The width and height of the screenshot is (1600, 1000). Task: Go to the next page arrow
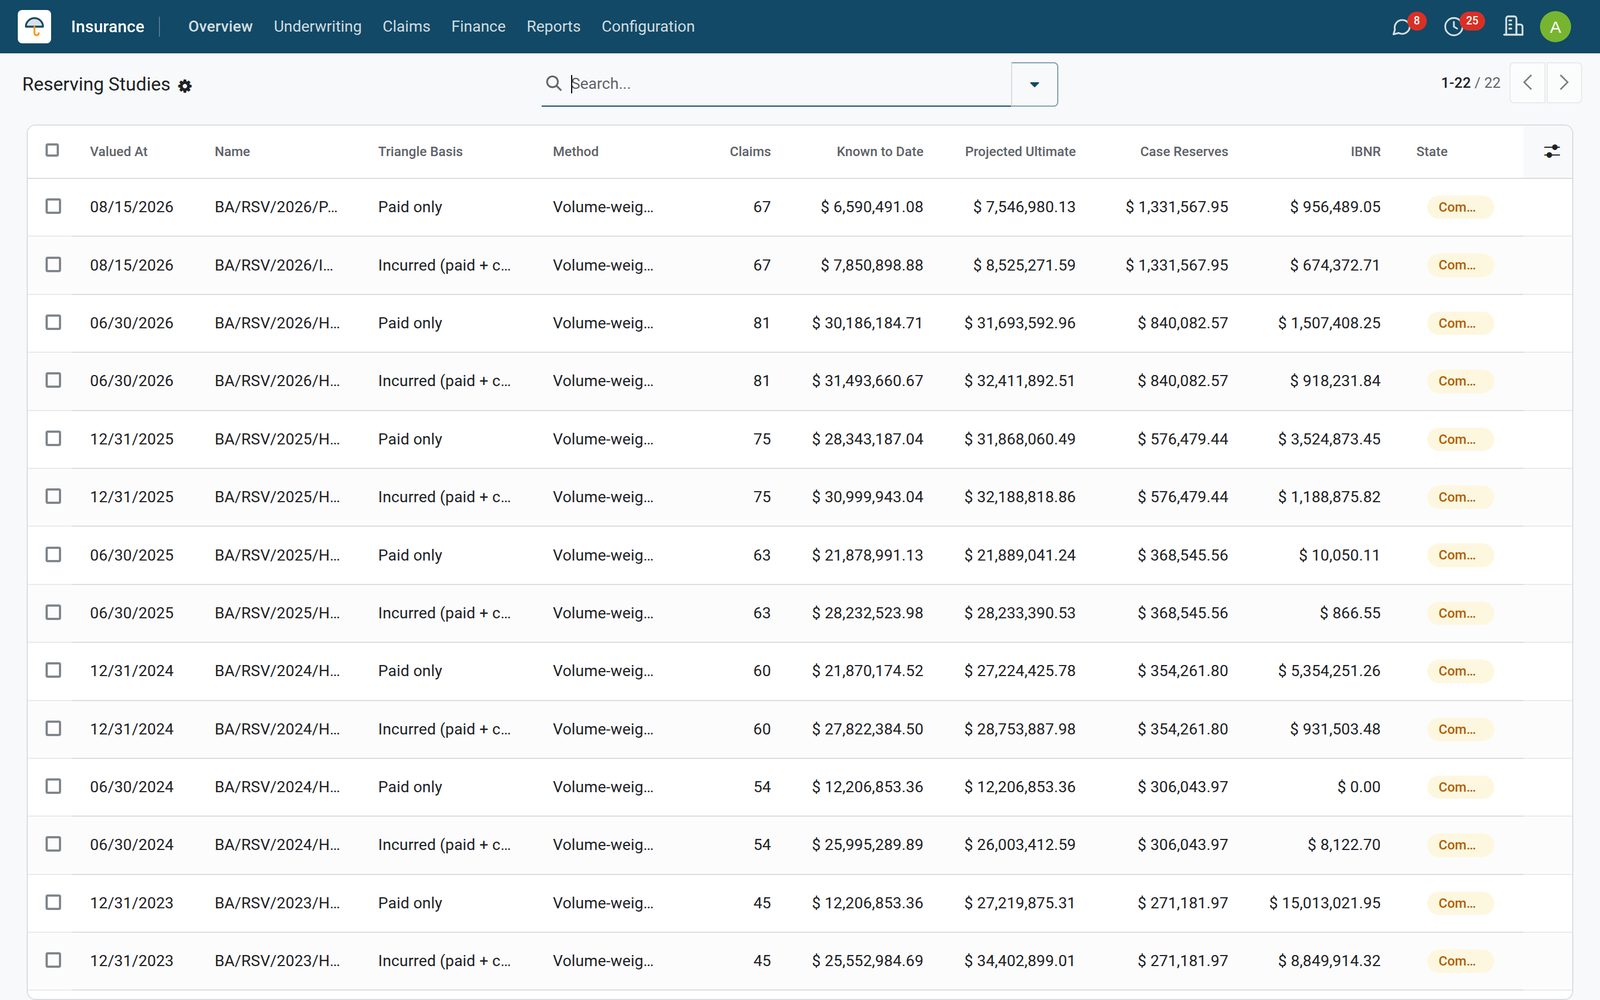(1564, 83)
